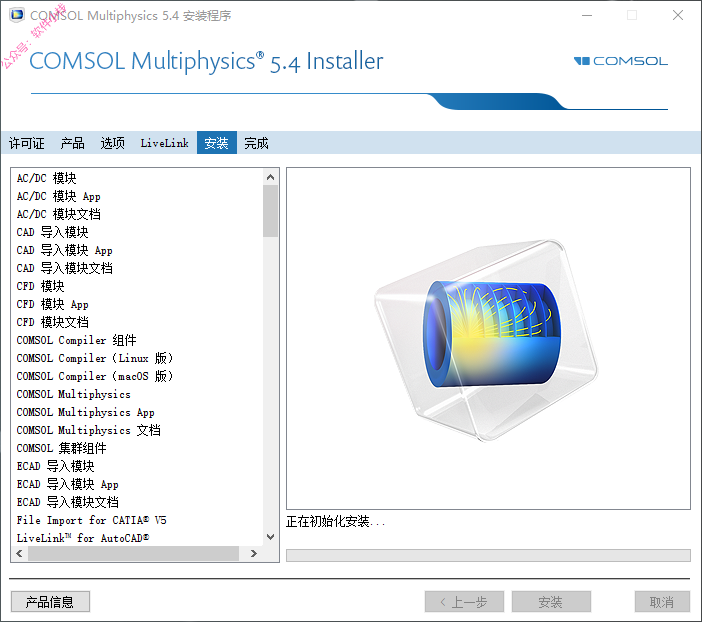Click the 上一步 back button
This screenshot has width=702, height=622.
(464, 601)
